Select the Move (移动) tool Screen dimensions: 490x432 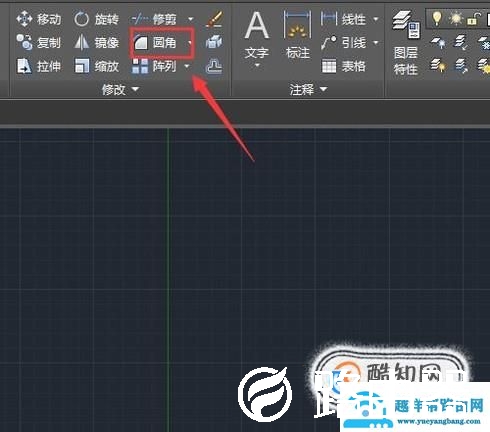pyautogui.click(x=39, y=19)
